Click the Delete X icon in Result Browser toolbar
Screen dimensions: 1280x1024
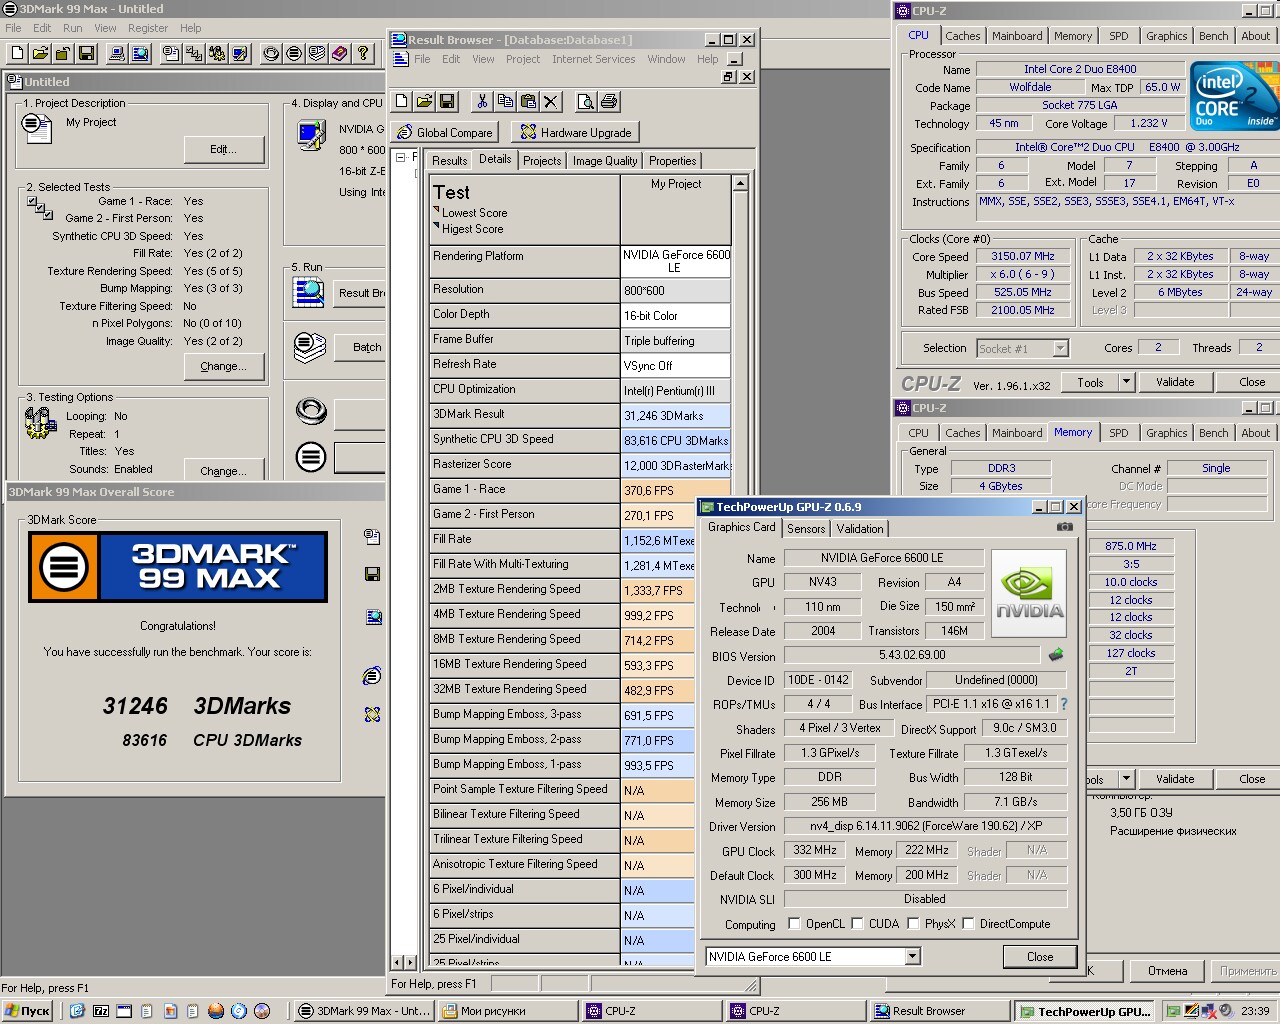(551, 101)
